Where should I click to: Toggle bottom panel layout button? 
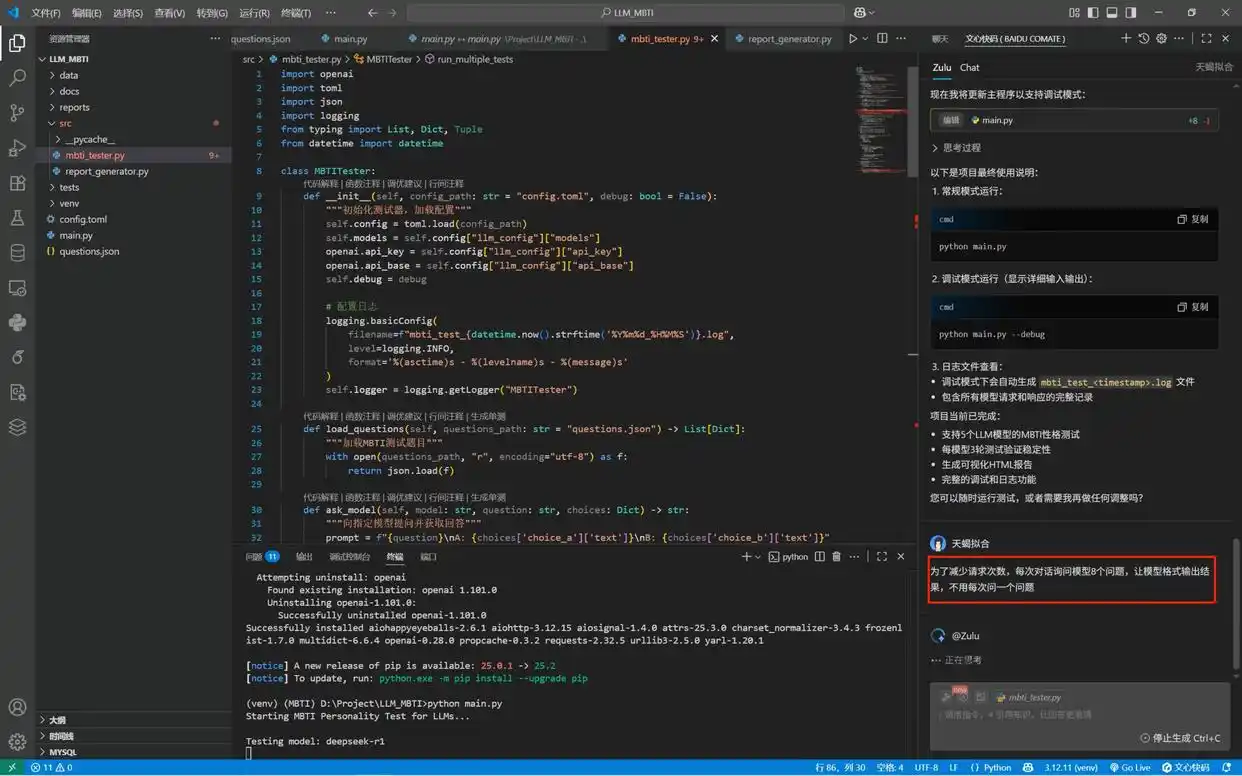[1112, 13]
